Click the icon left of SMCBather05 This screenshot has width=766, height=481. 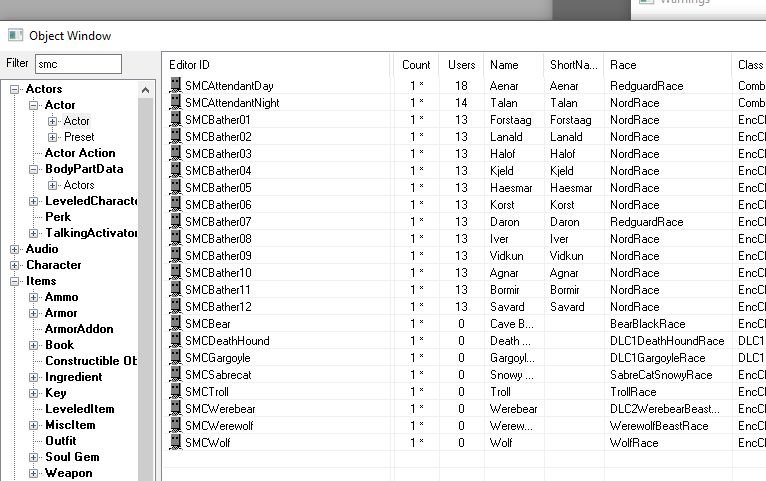tap(175, 187)
